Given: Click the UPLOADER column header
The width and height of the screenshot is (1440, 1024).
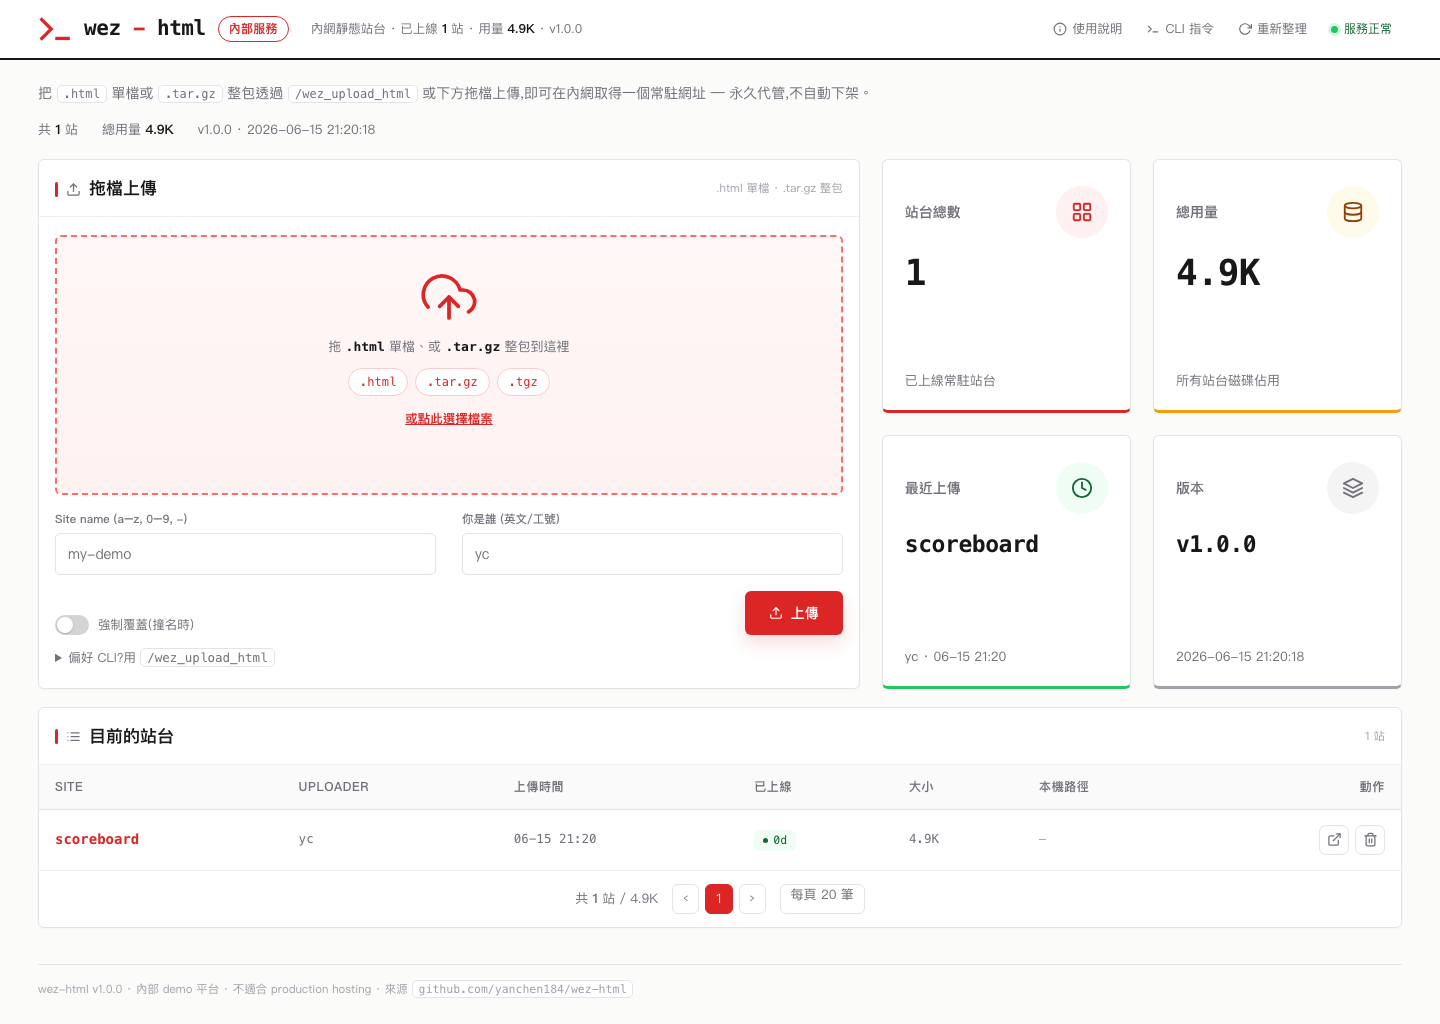Looking at the screenshot, I should tap(333, 787).
